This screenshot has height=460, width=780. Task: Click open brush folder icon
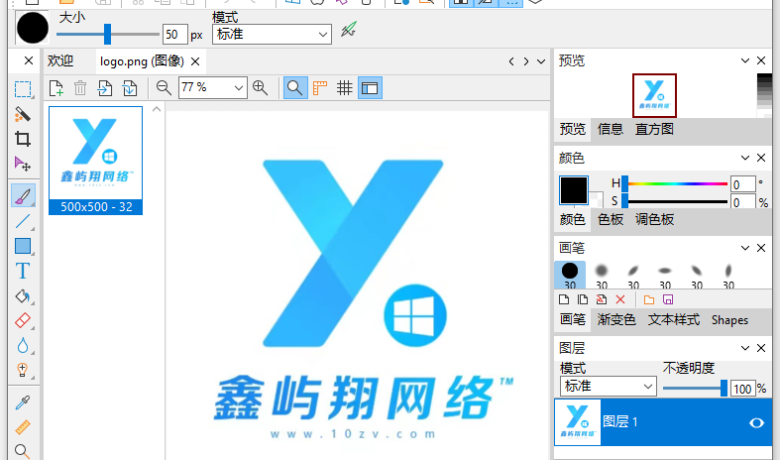[x=649, y=299]
